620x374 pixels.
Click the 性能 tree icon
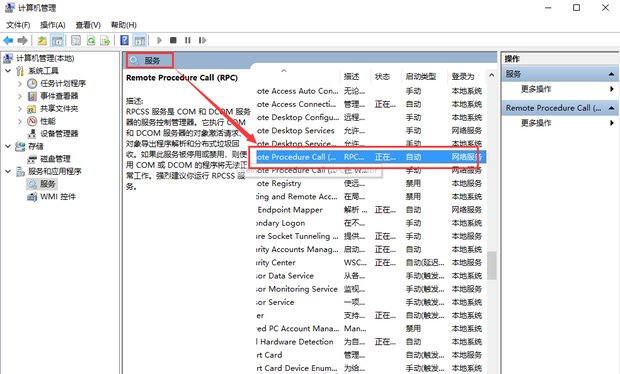32,121
